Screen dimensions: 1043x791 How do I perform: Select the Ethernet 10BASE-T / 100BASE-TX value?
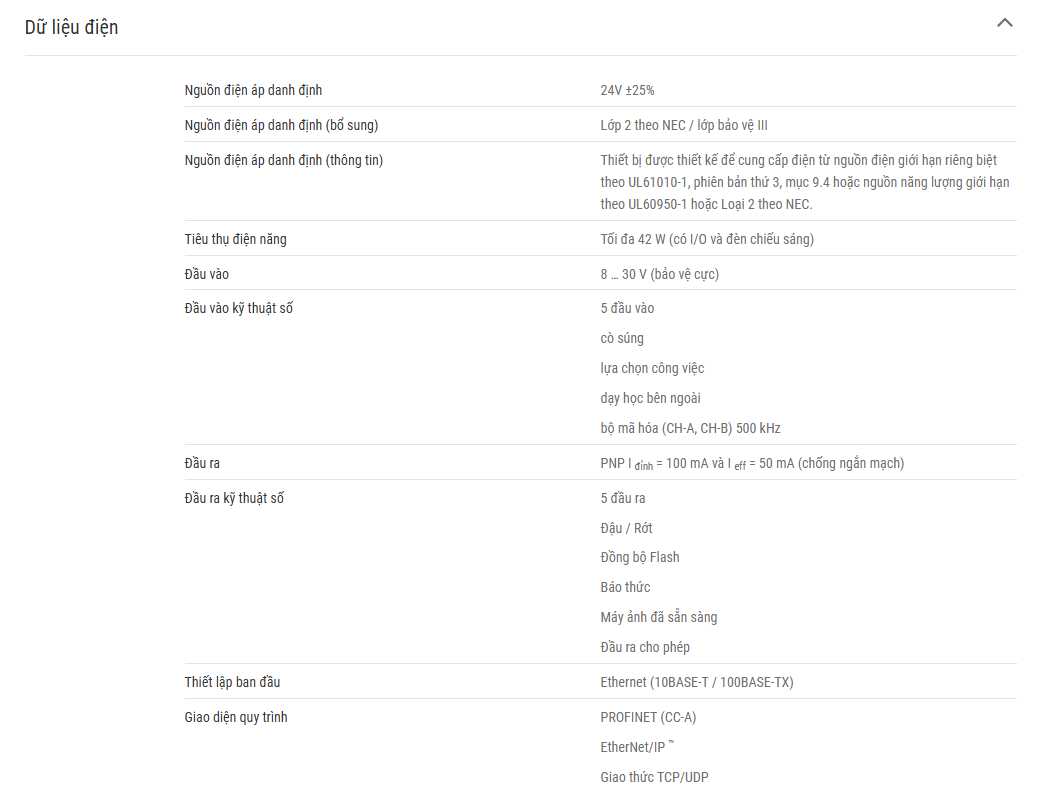coord(696,682)
